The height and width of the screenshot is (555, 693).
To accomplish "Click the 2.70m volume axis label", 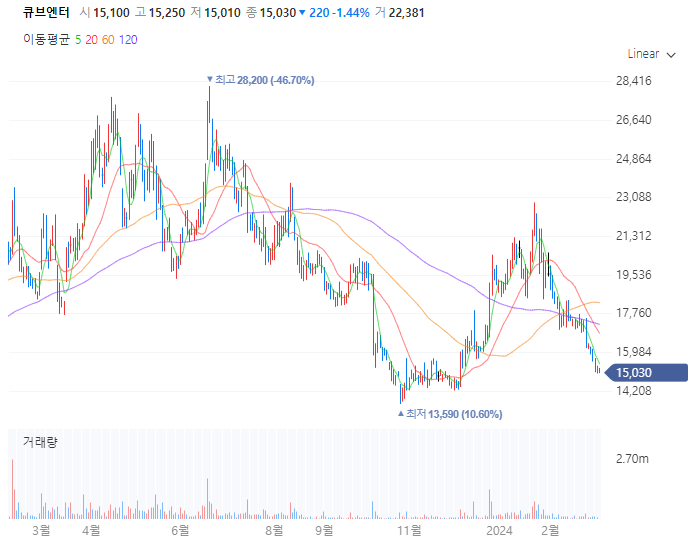I will click(x=632, y=459).
